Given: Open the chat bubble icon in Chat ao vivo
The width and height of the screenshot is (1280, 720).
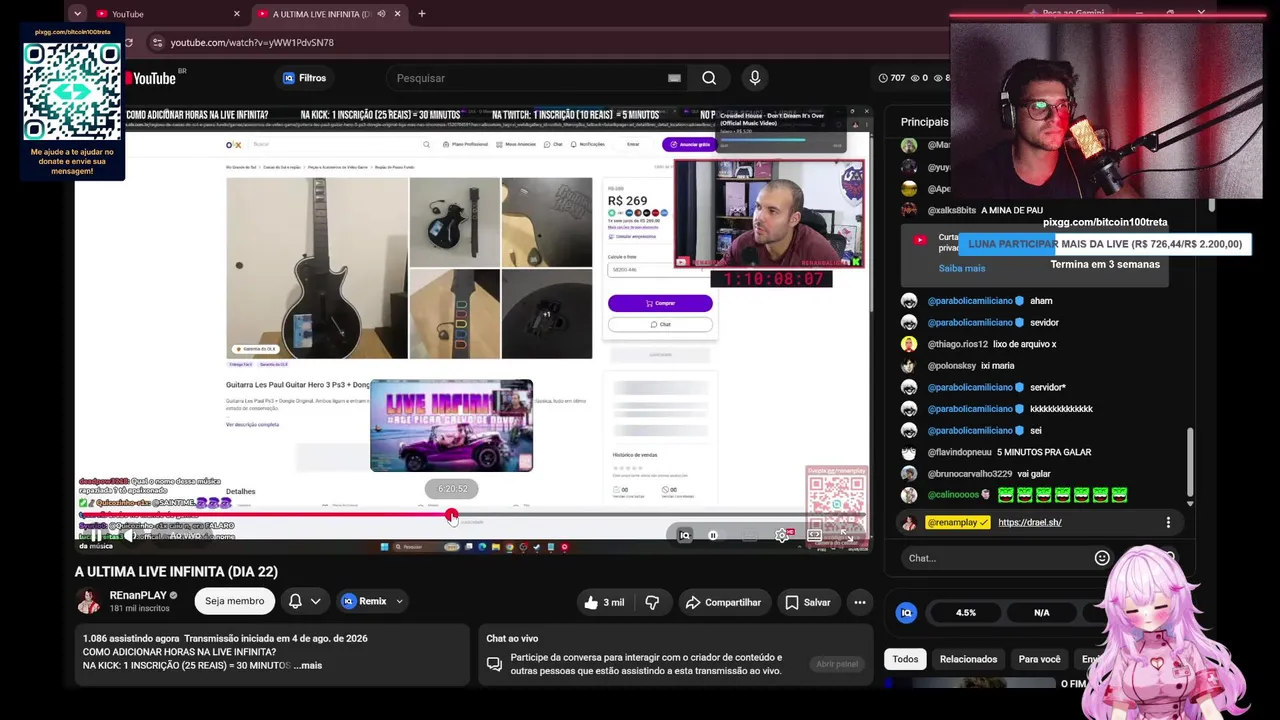Looking at the screenshot, I should [x=494, y=664].
